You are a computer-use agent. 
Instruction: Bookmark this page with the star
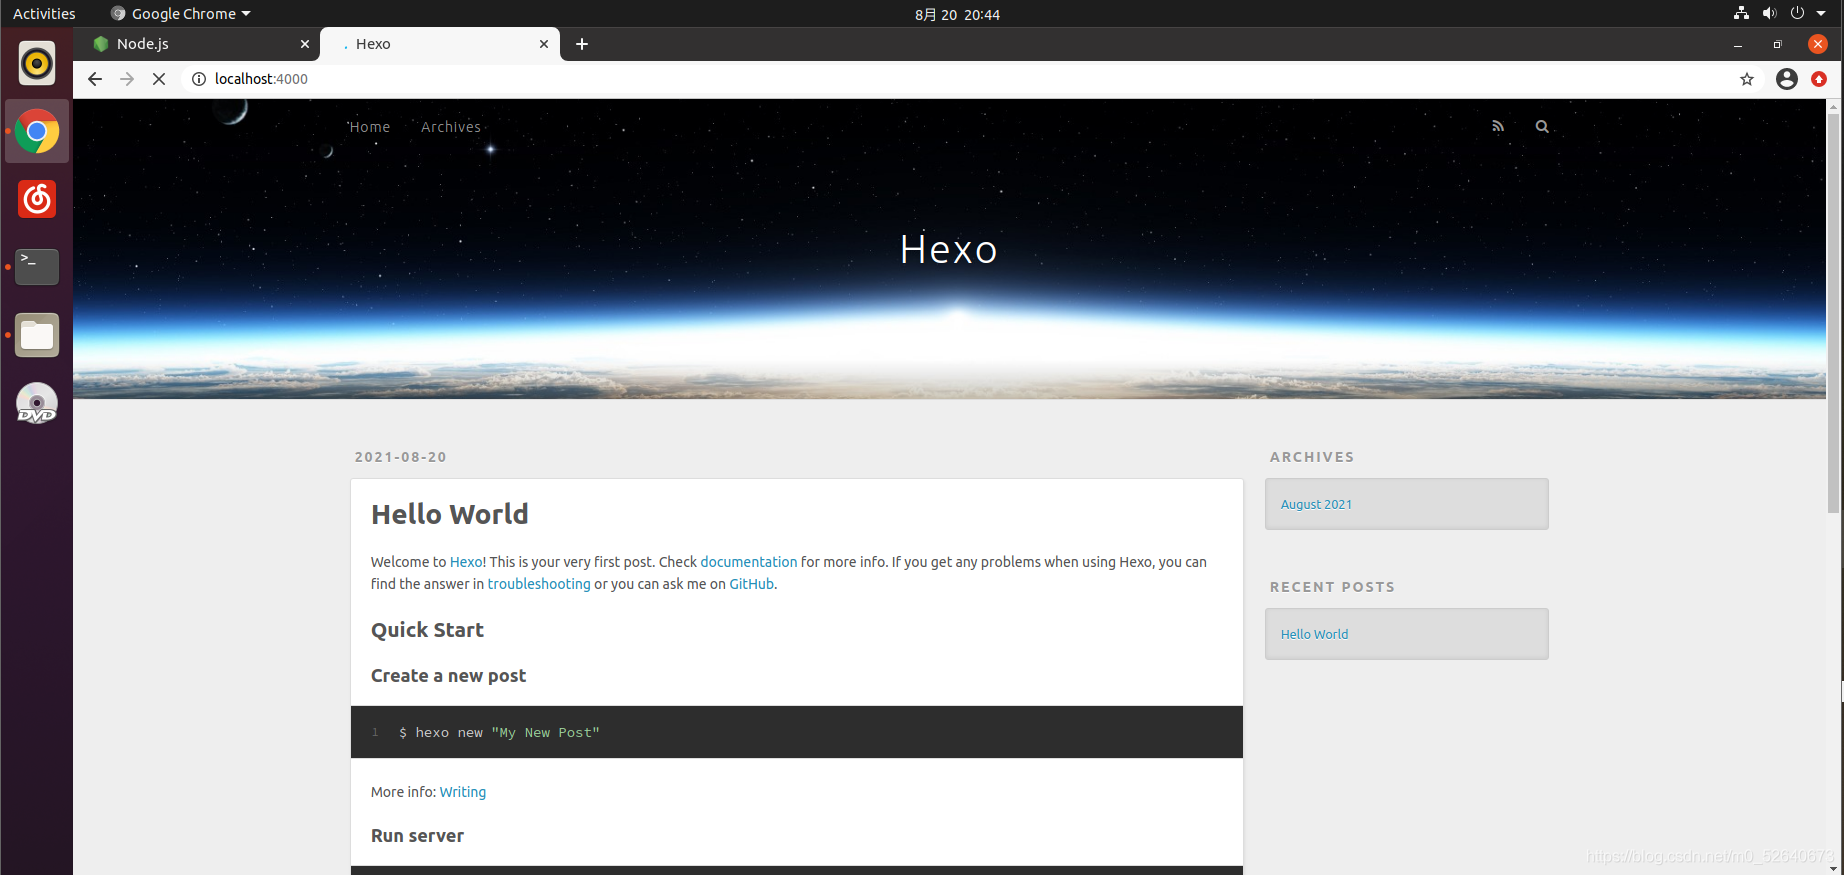pyautogui.click(x=1747, y=79)
